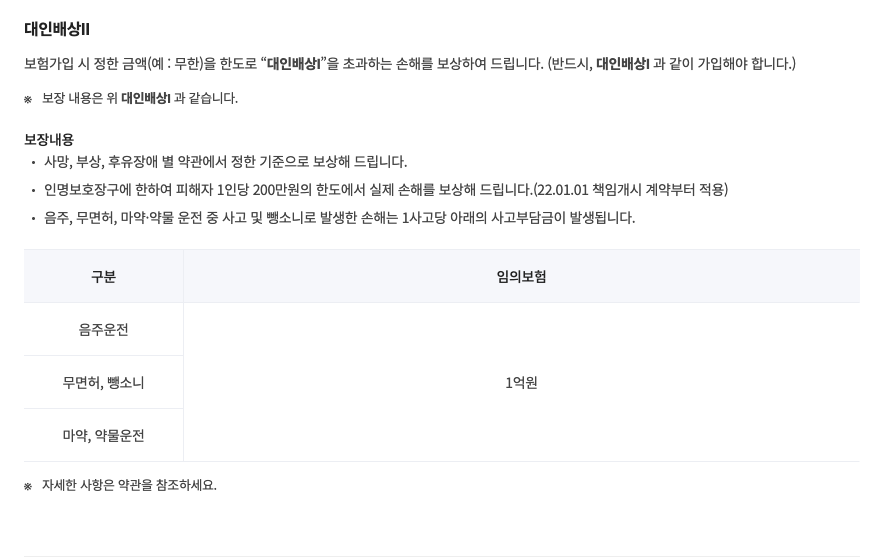870x558 pixels.
Task: Click the bullet point before 사망, 부상
Action: pos(33,163)
